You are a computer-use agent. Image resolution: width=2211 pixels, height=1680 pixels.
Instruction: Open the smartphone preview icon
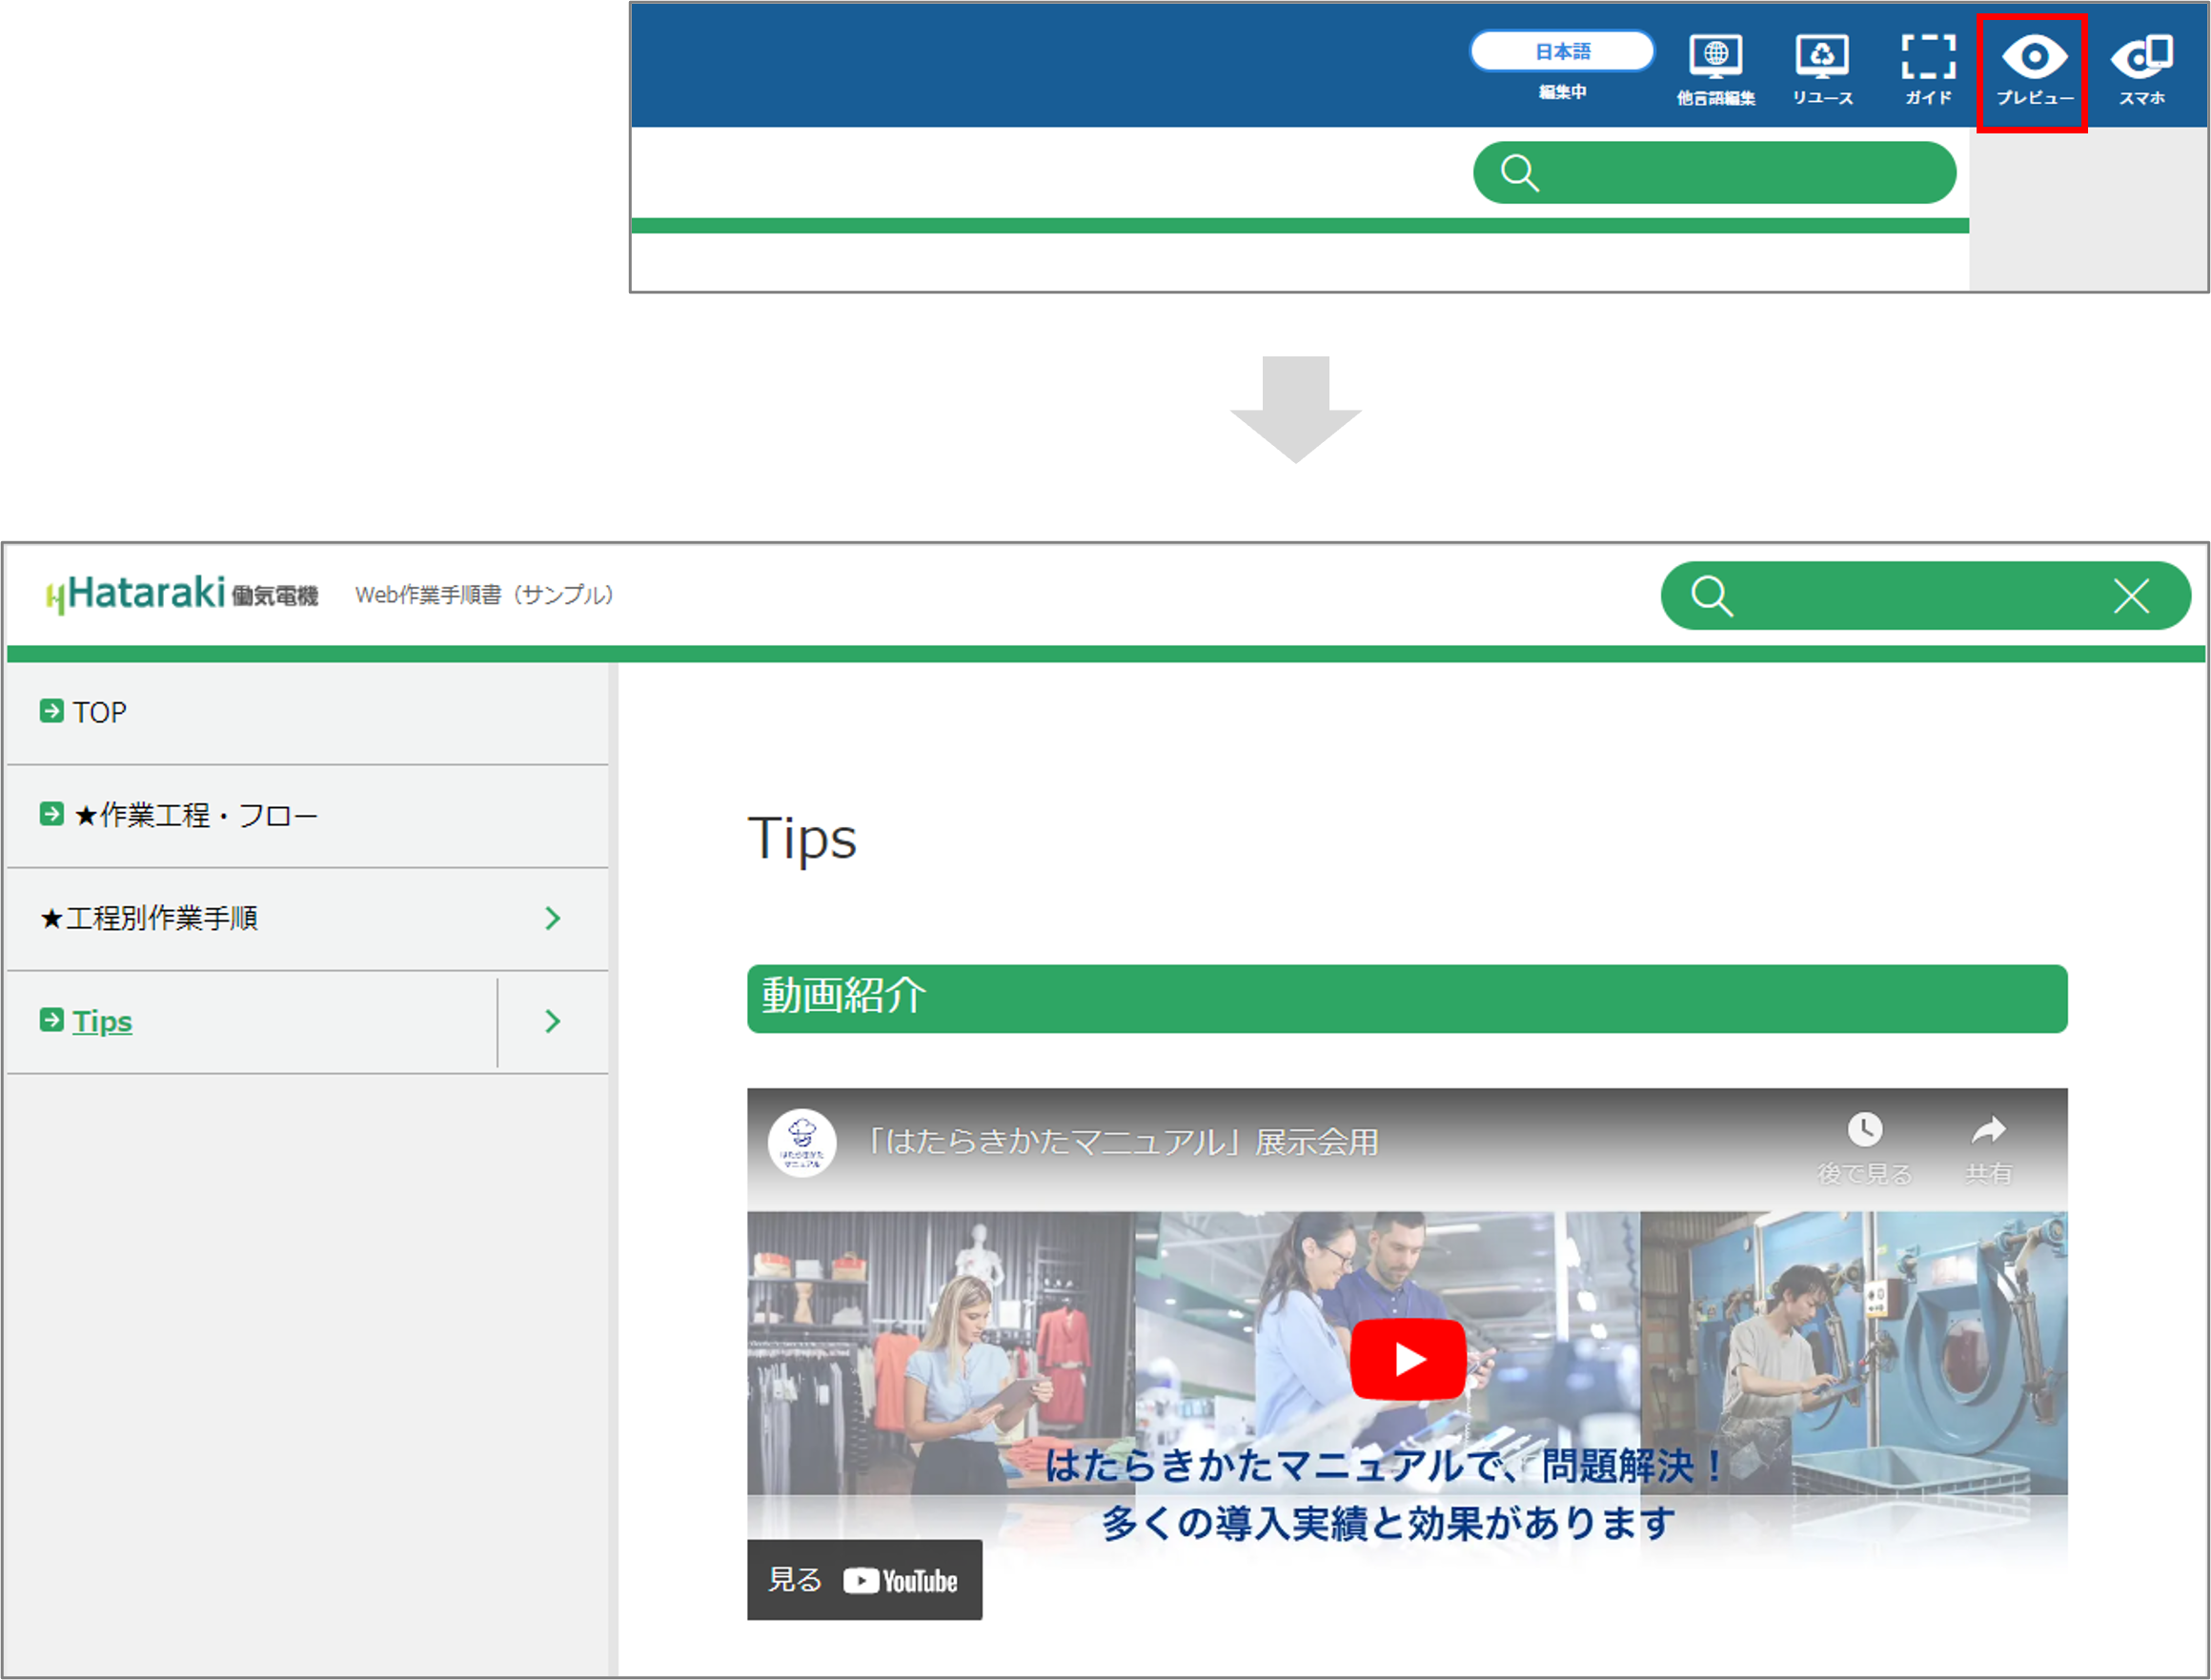tap(2141, 58)
